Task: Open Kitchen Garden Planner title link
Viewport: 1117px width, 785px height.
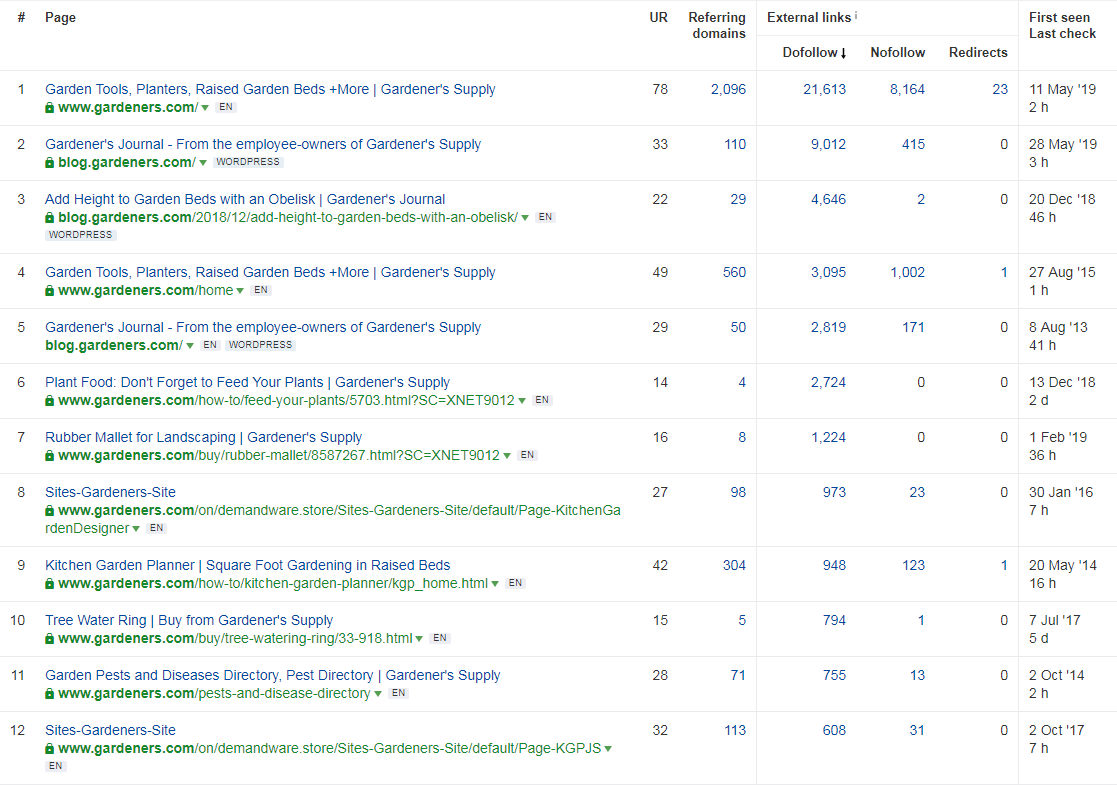Action: click(x=247, y=566)
